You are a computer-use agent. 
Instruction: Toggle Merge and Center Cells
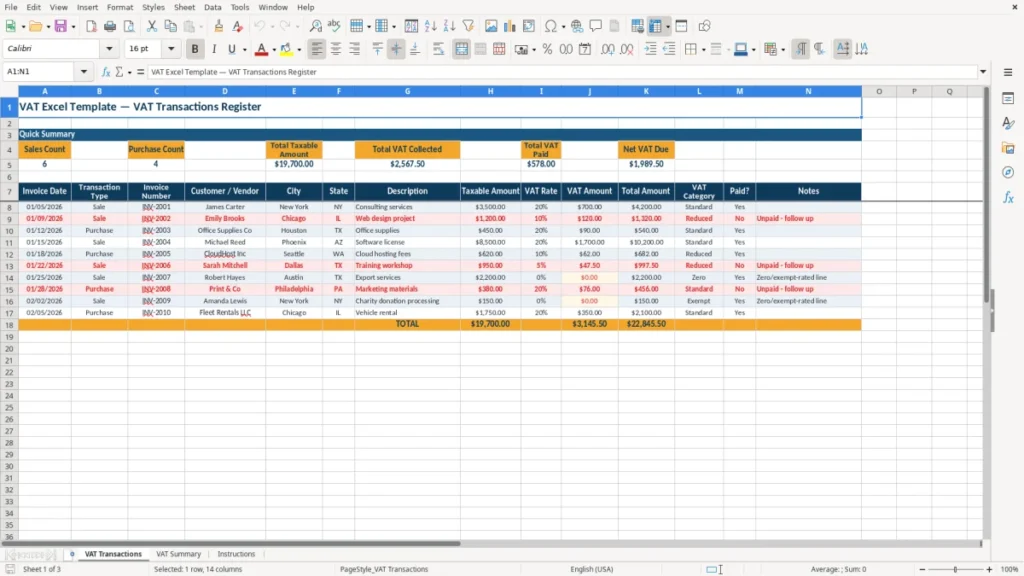pos(461,49)
